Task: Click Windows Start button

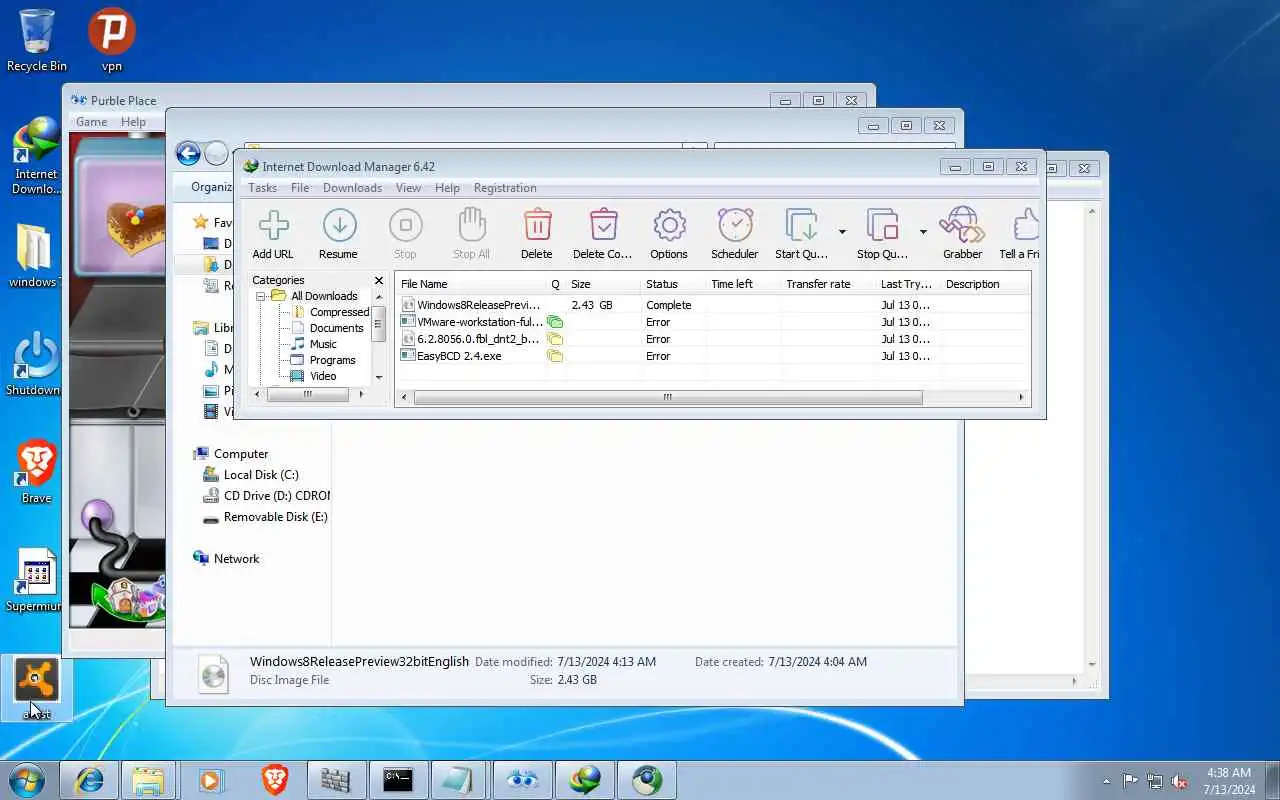Action: click(x=27, y=779)
